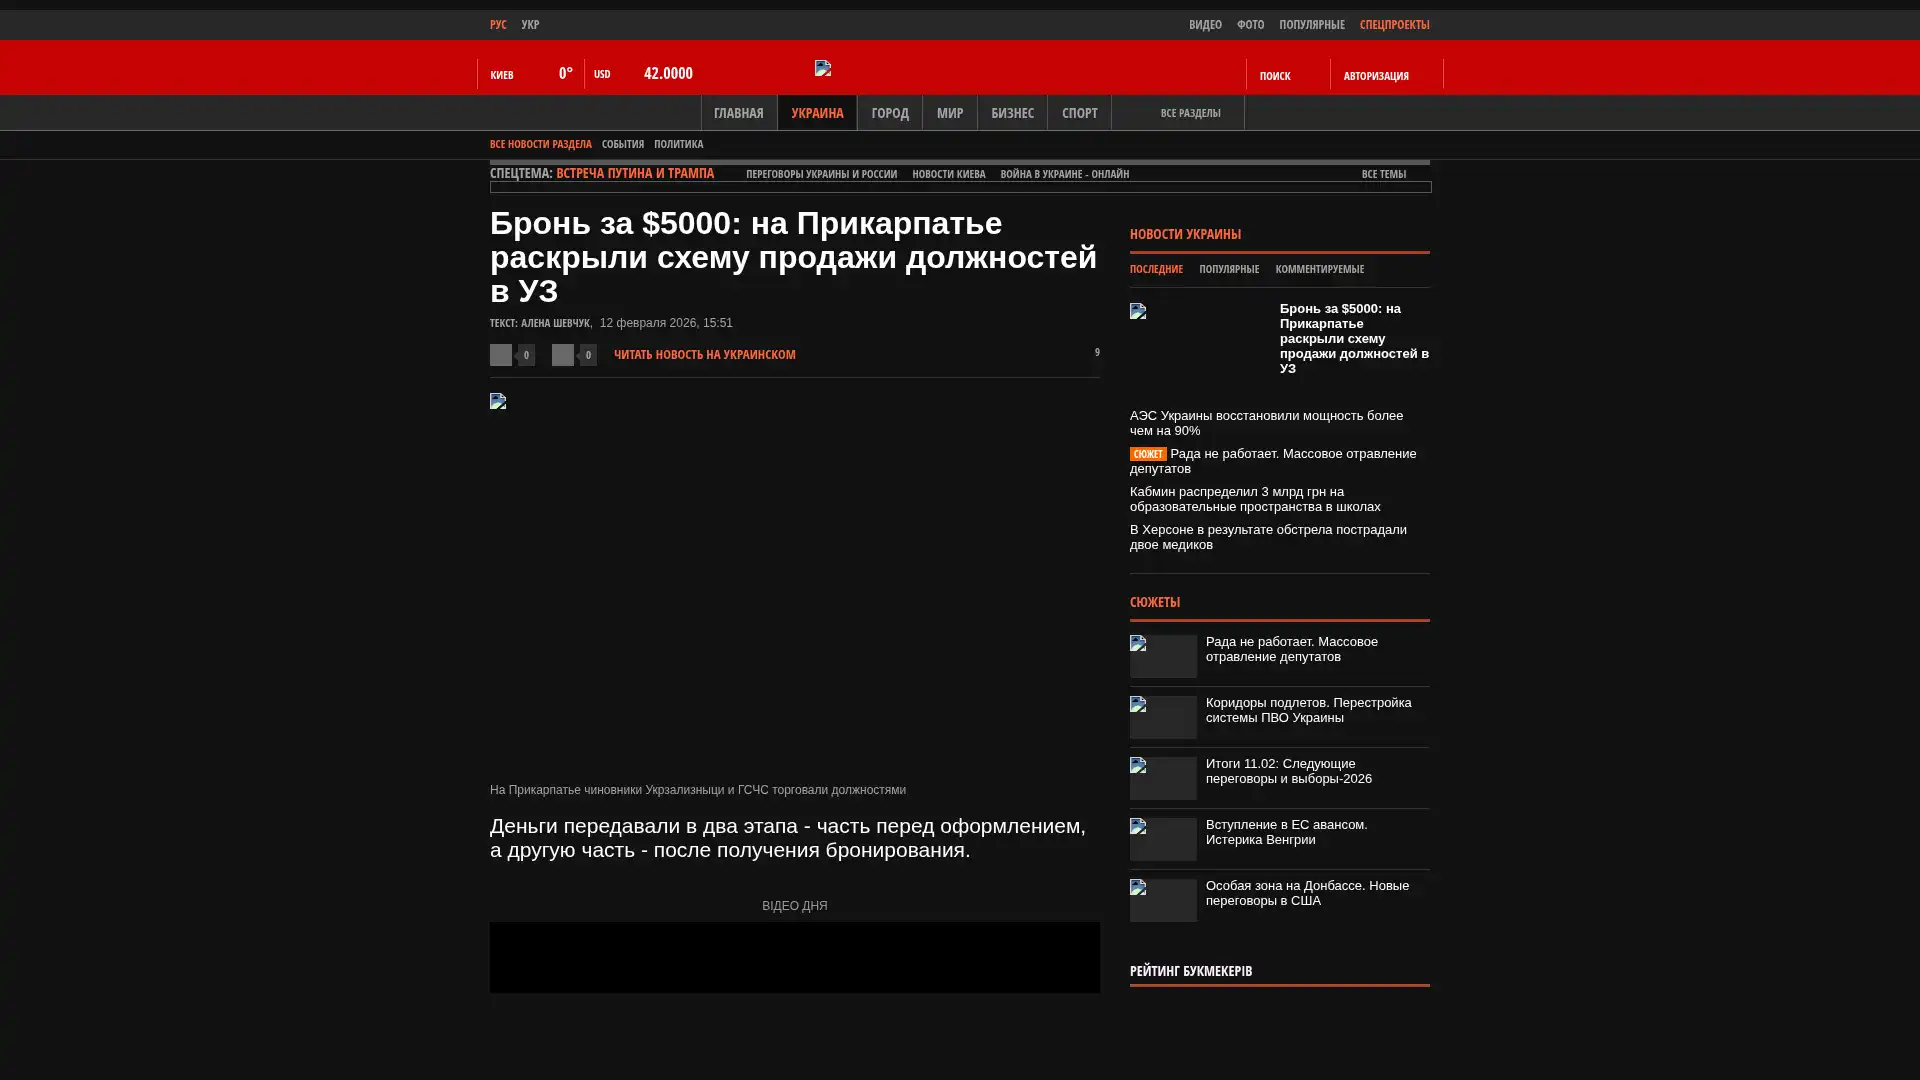
Task: Switch to Комментируемые news tab
Action: pos(1319,269)
